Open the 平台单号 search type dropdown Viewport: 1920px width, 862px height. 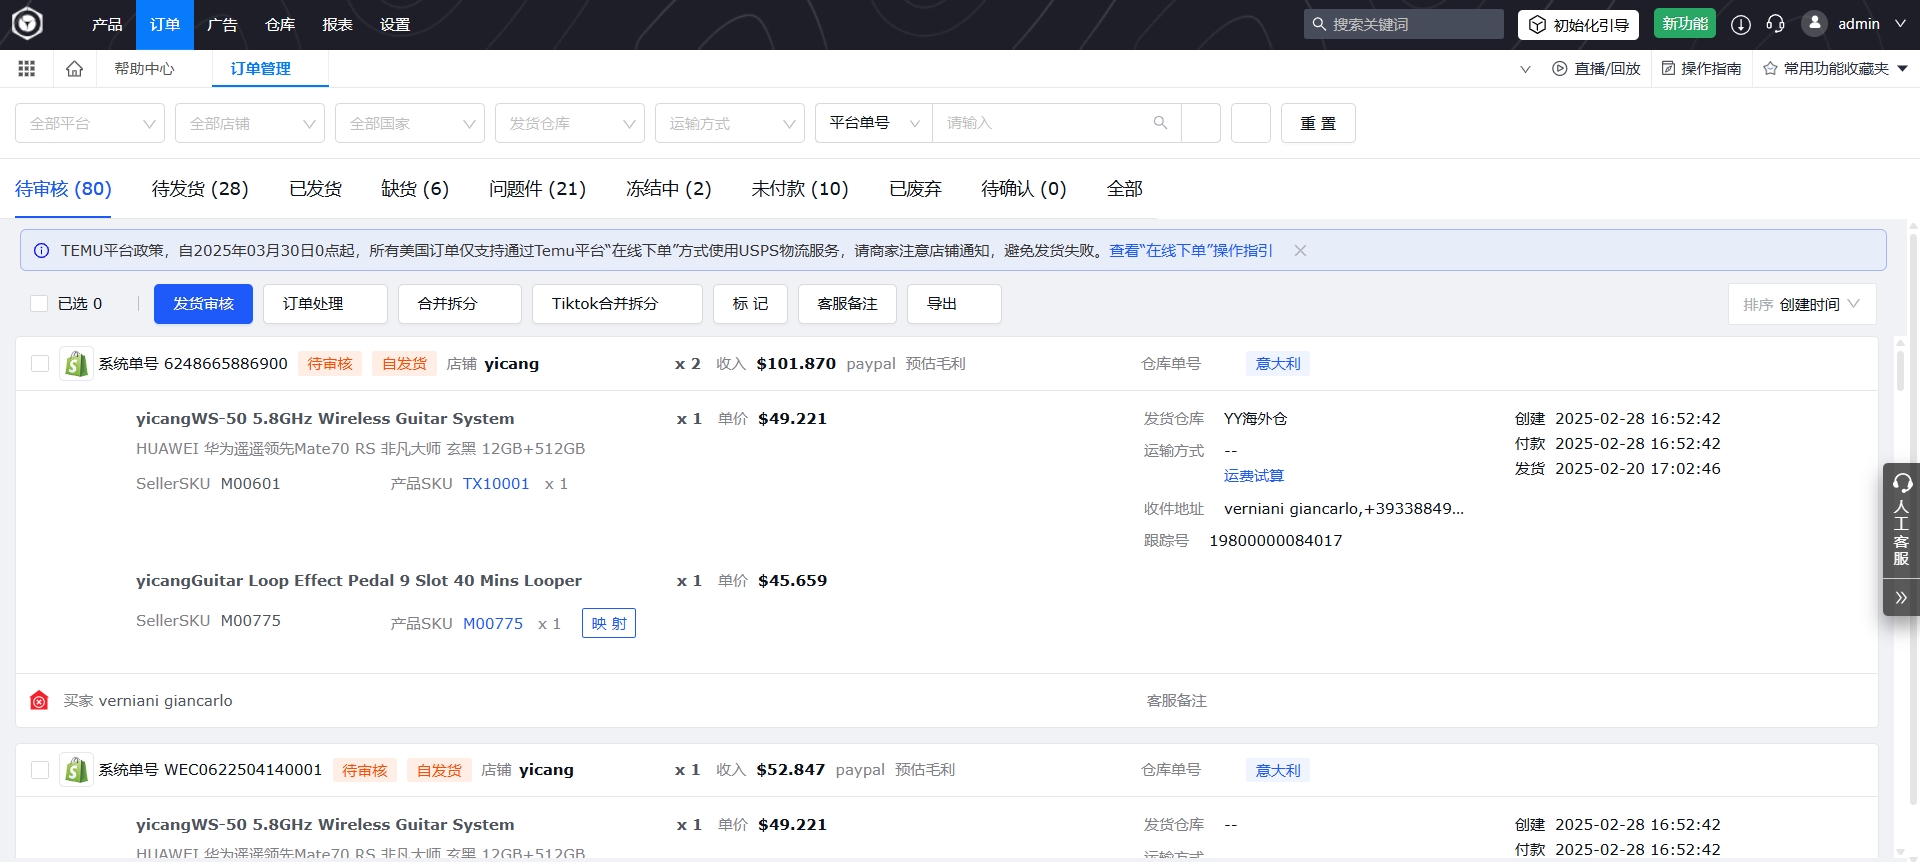[874, 123]
